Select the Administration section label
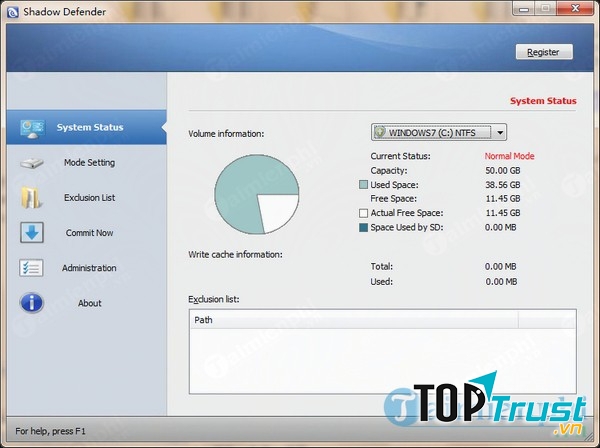This screenshot has width=600, height=448. click(89, 268)
